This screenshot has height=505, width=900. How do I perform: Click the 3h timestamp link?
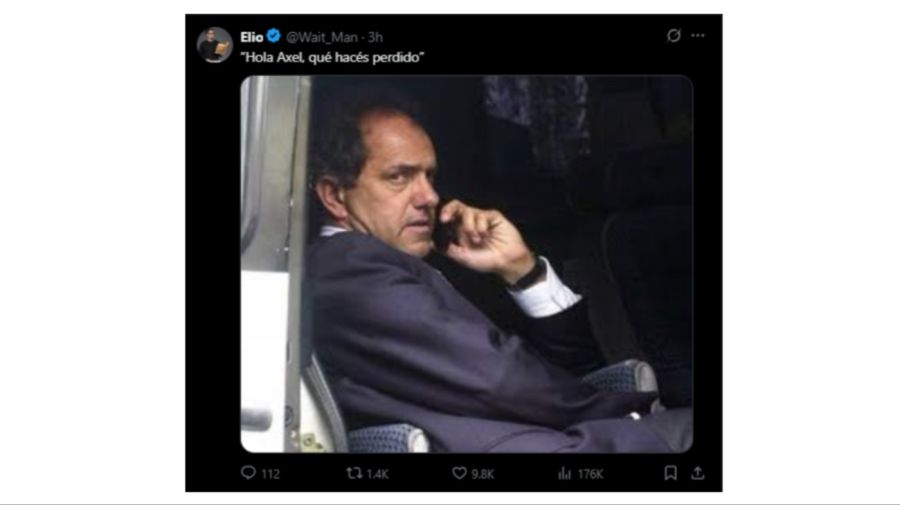point(374,36)
